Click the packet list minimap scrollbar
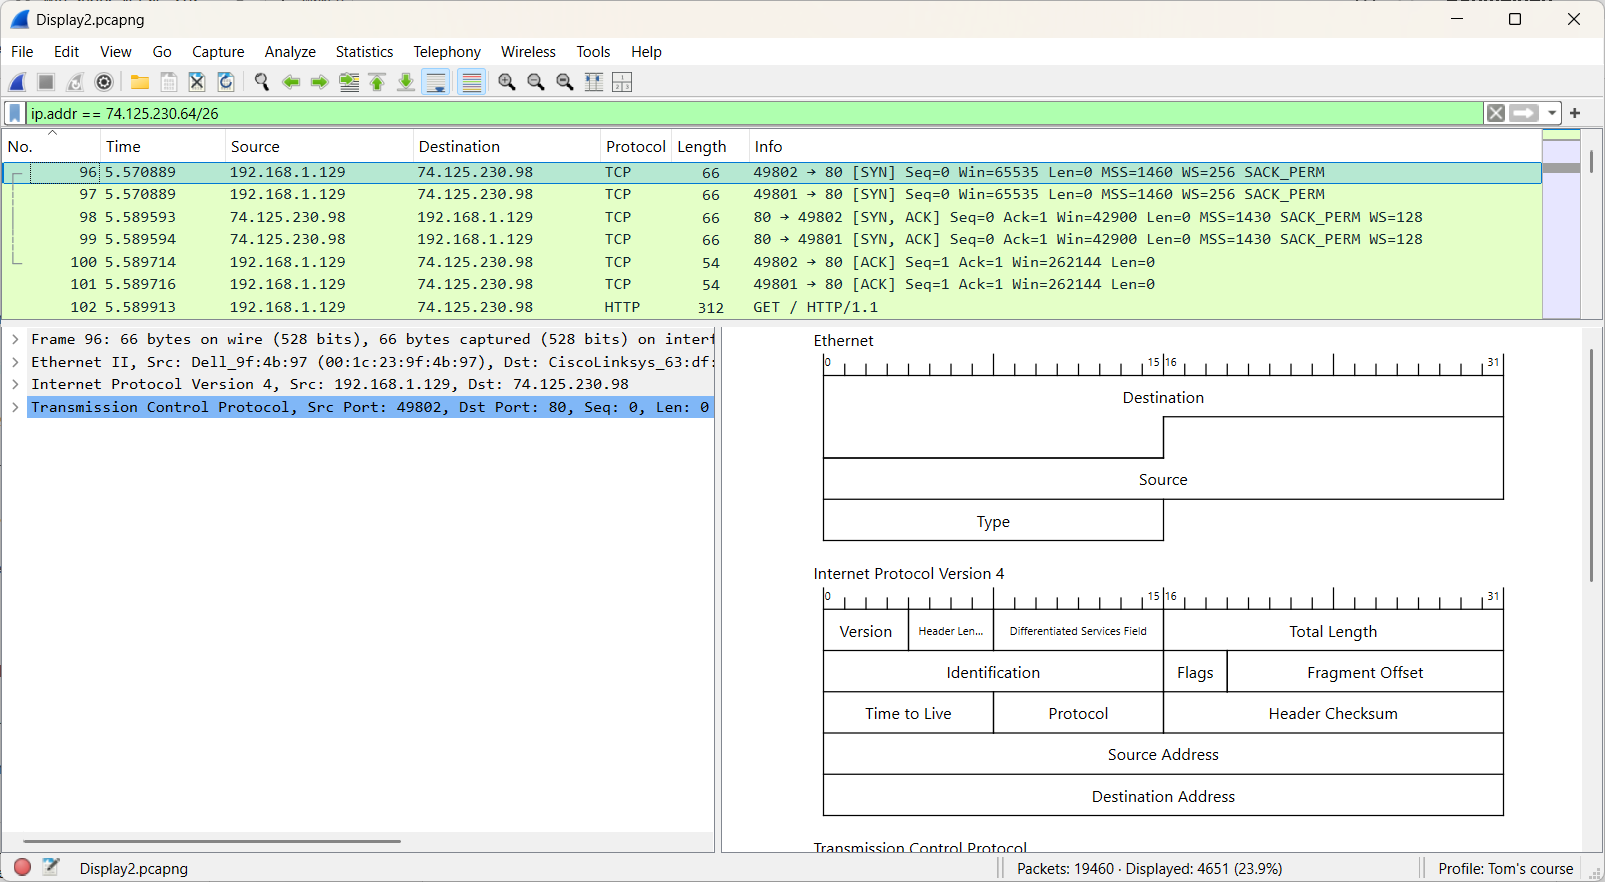 [1561, 224]
